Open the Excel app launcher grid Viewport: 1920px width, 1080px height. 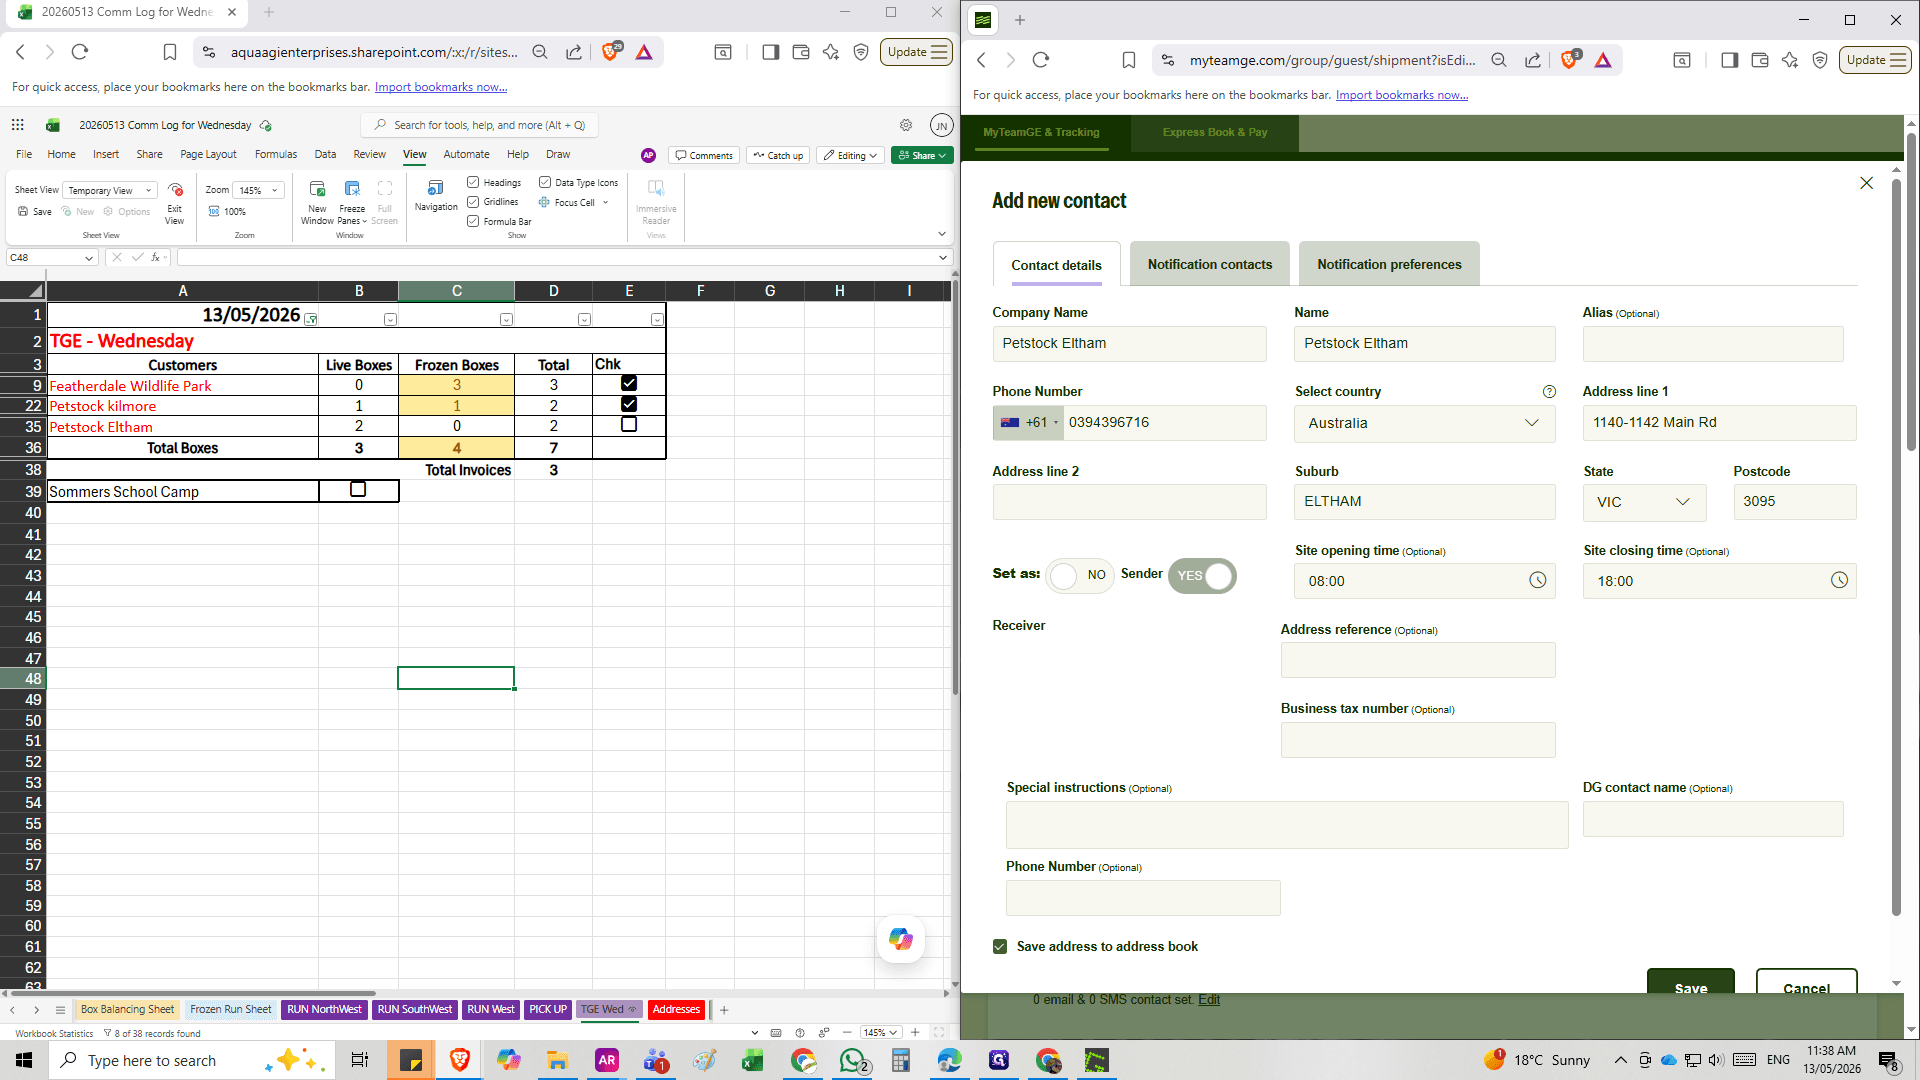(x=17, y=125)
